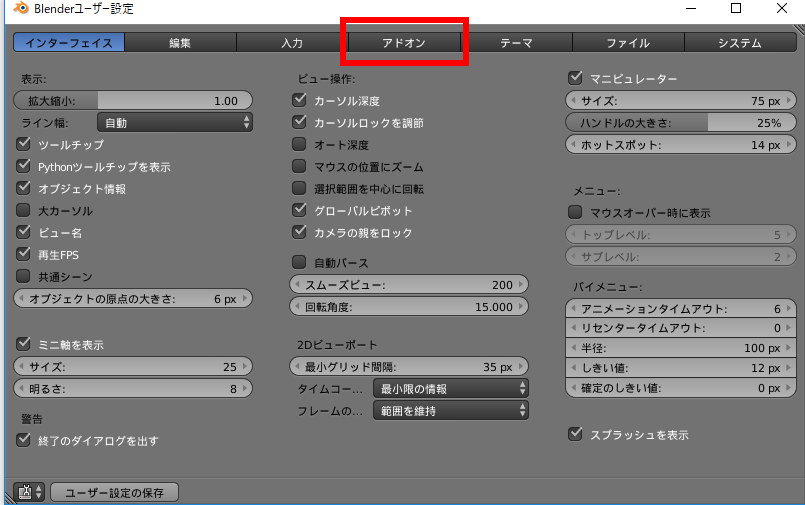Disable カーソルロックを調節 checkbox
Viewport: 805px width, 505px height.
299,122
